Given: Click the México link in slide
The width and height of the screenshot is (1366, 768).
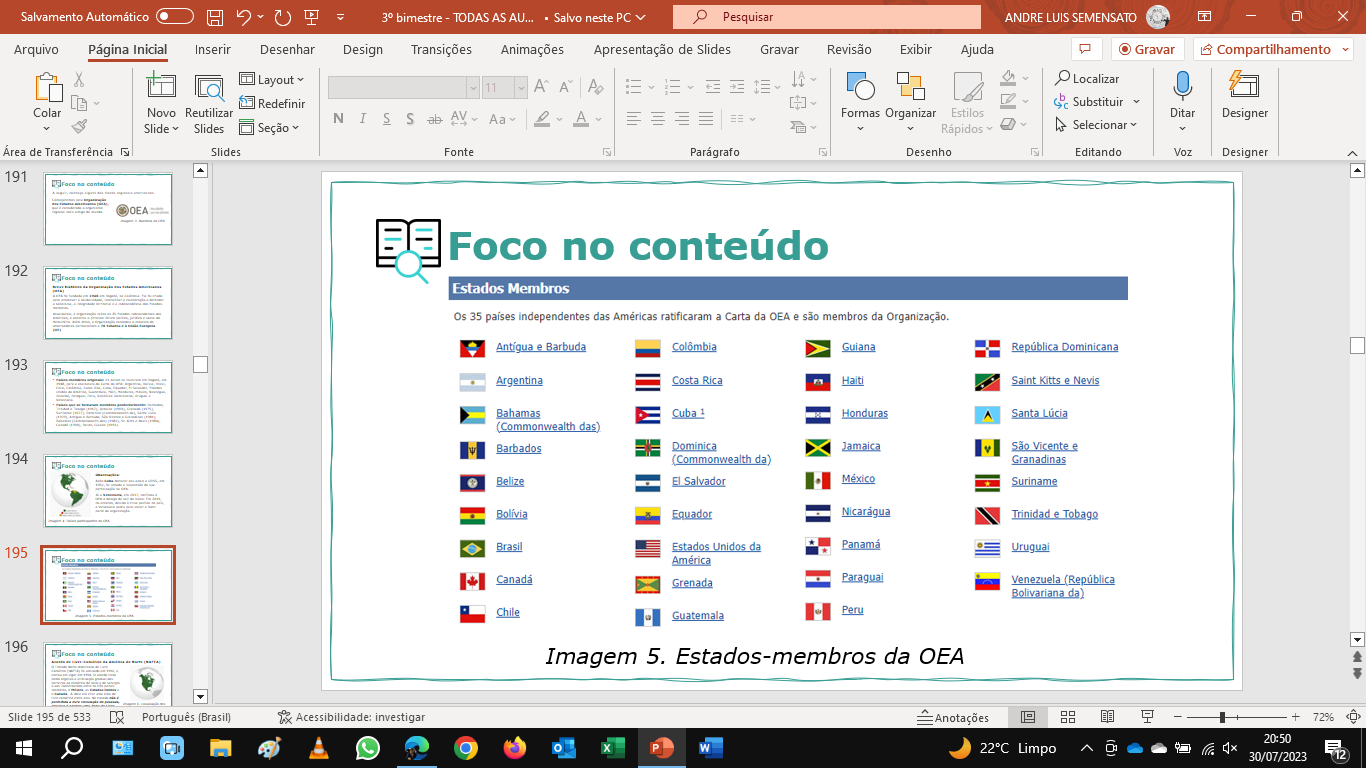Looking at the screenshot, I should pyautogui.click(x=858, y=479).
